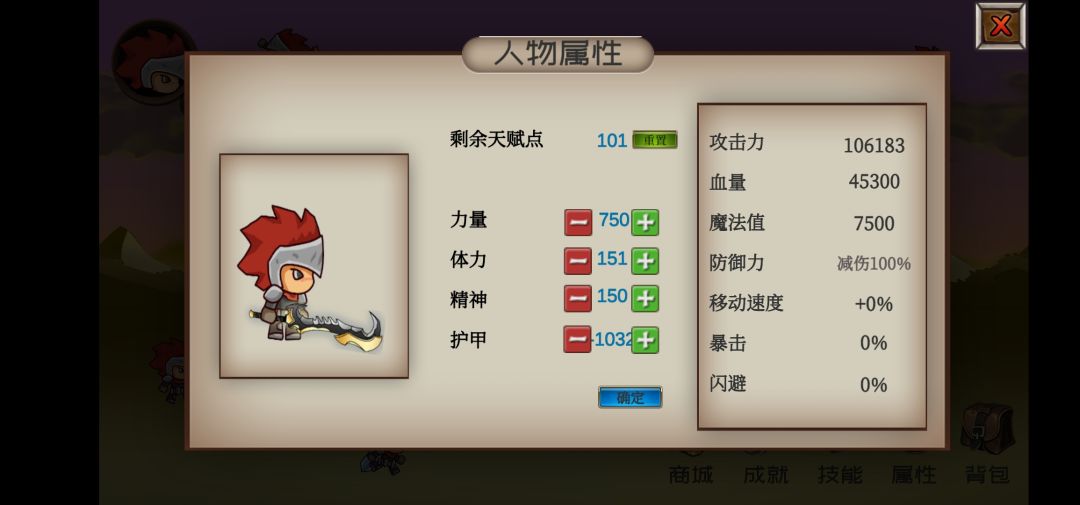
Task: Switch to the 属性 tab
Action: pos(913,474)
